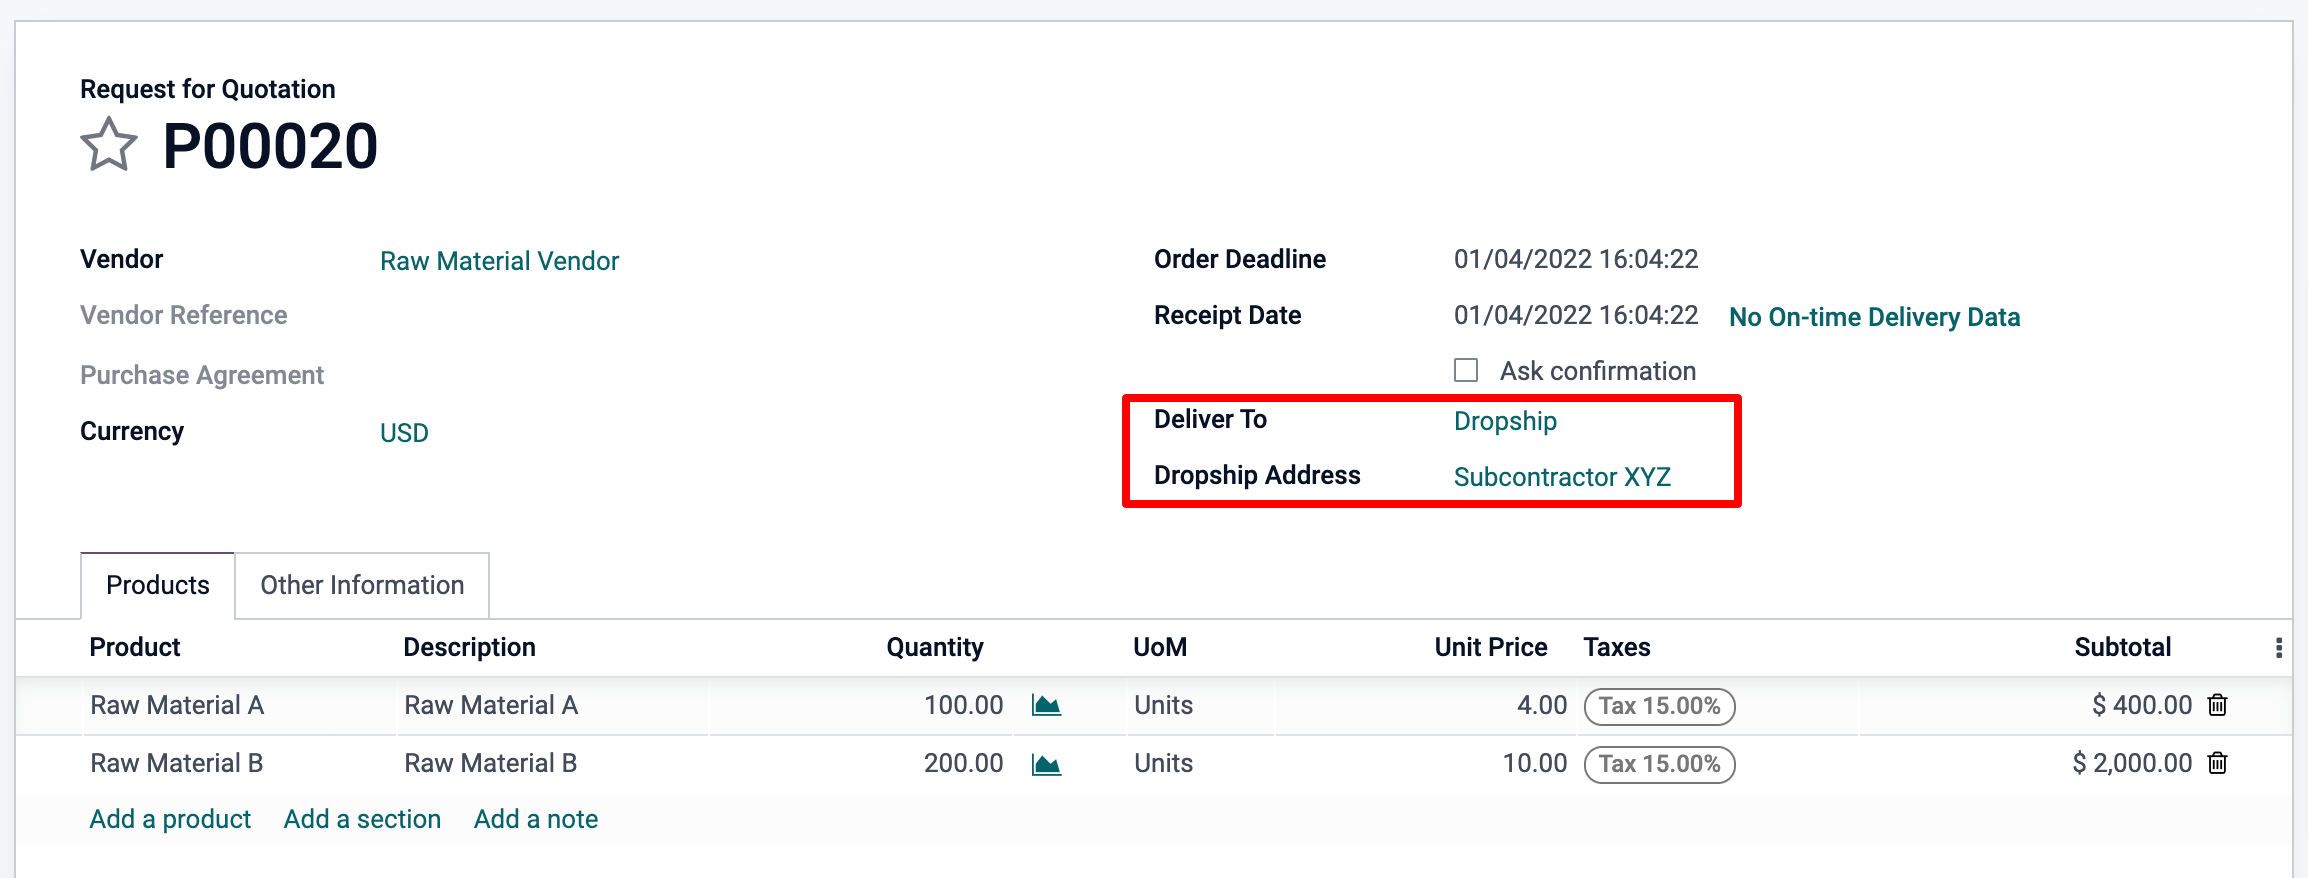2308x878 pixels.
Task: Open the Currency USD field
Action: [x=404, y=433]
